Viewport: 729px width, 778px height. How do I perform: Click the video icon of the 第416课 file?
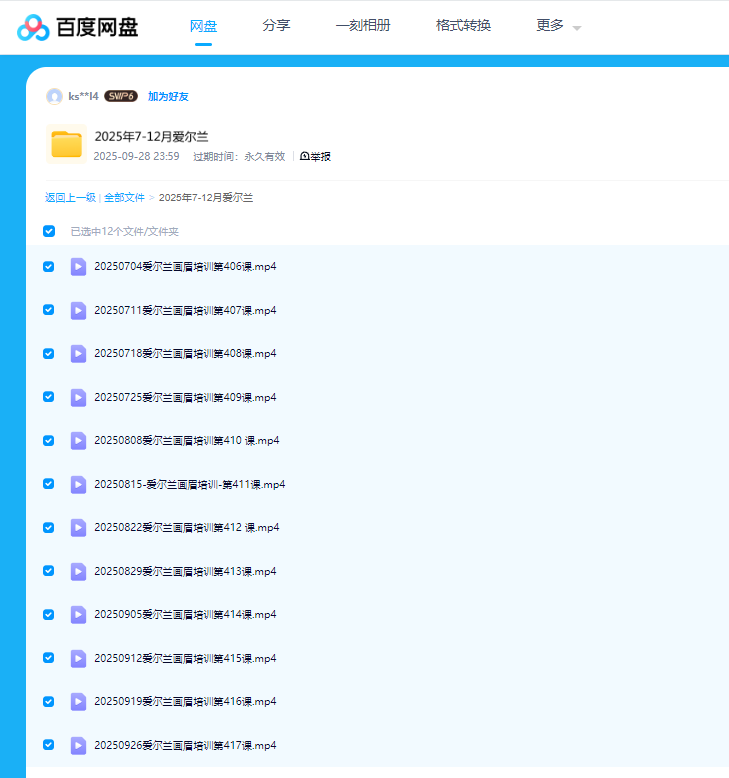(78, 702)
